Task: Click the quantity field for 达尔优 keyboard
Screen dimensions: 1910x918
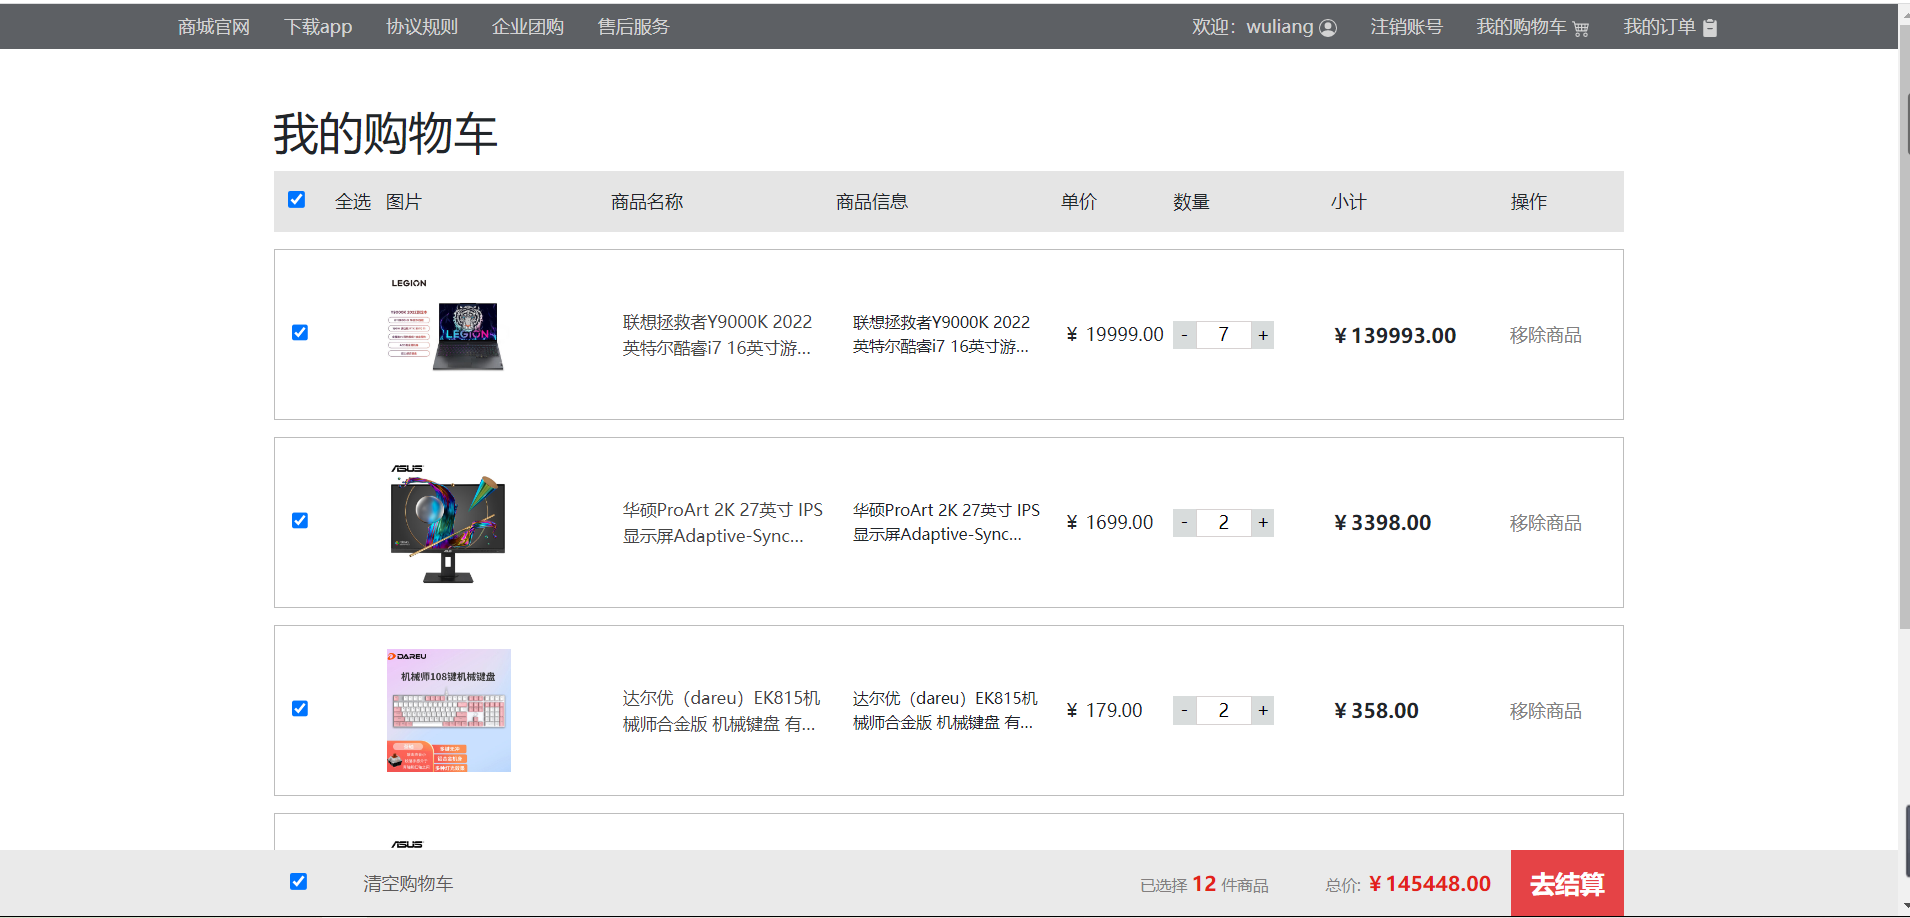Action: pos(1224,711)
